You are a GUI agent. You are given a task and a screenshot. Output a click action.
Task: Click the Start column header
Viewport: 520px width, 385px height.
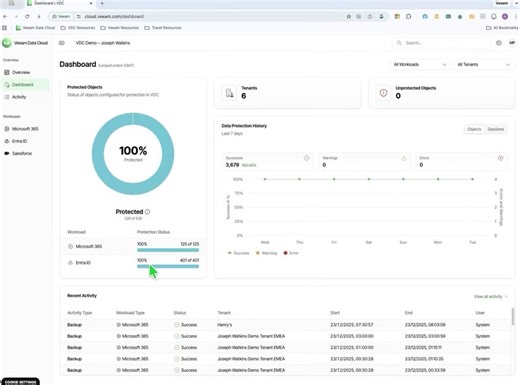(335, 313)
